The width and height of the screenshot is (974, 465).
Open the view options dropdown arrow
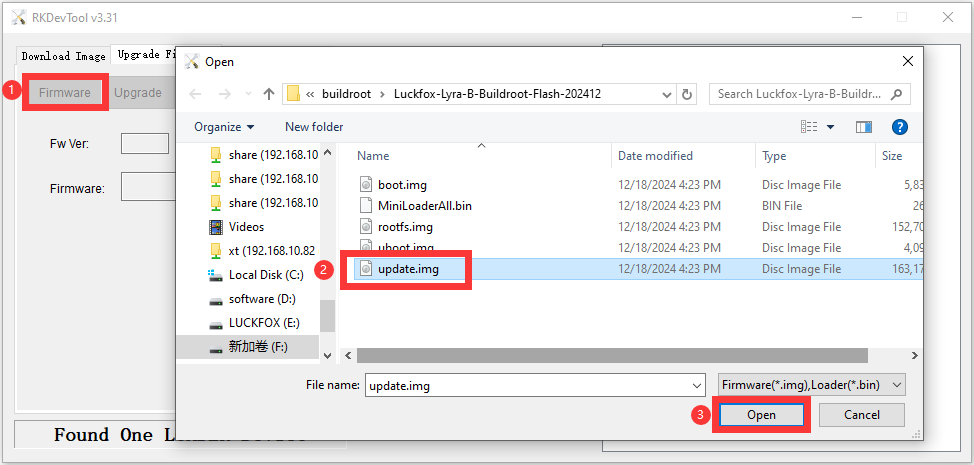point(831,127)
